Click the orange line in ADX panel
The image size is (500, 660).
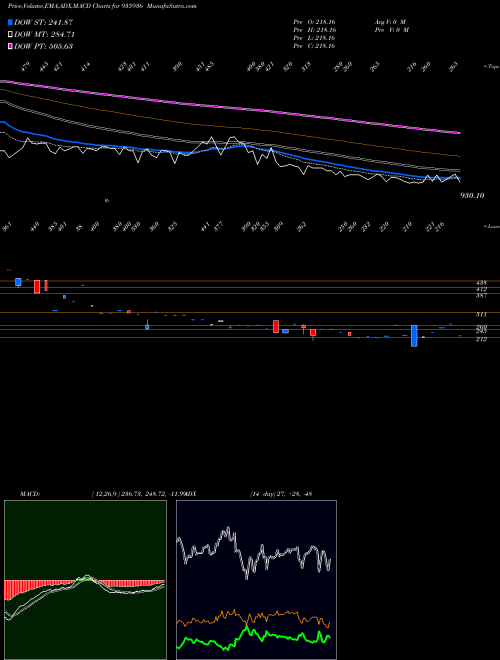point(253,618)
